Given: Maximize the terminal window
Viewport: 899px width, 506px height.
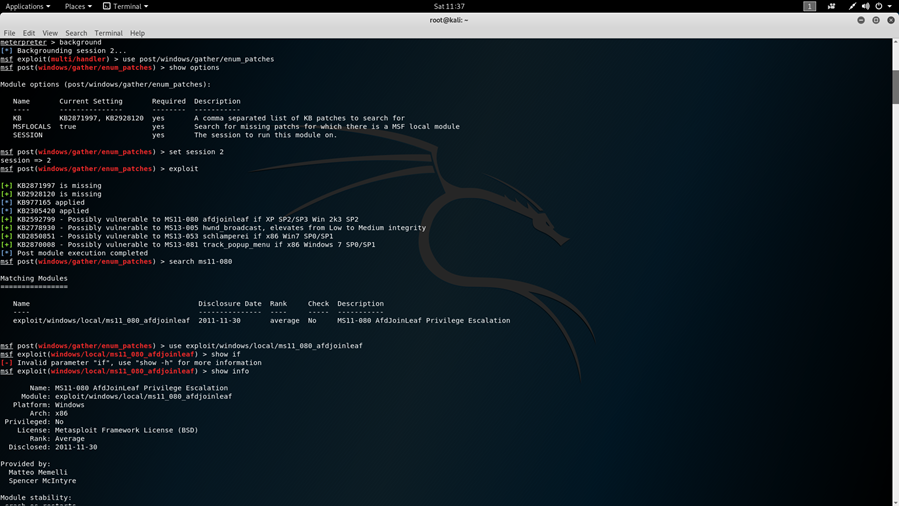Looking at the screenshot, I should coord(875,20).
